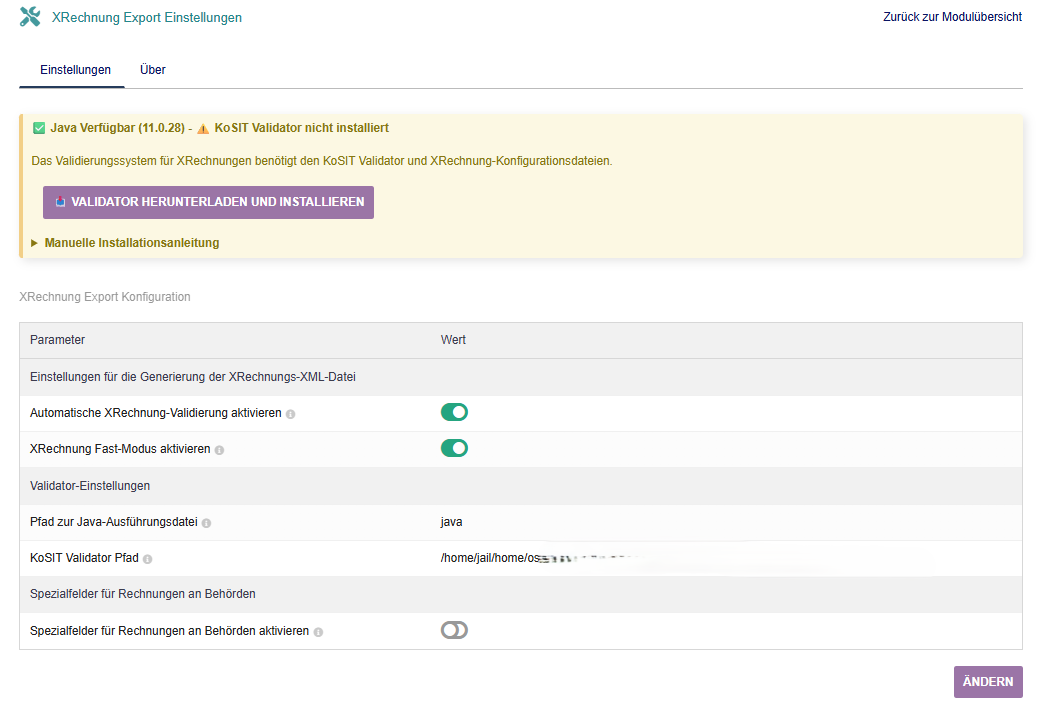This screenshot has width=1045, height=714.
Task: Click the XRechnung module tools icon
Action: click(x=30, y=17)
